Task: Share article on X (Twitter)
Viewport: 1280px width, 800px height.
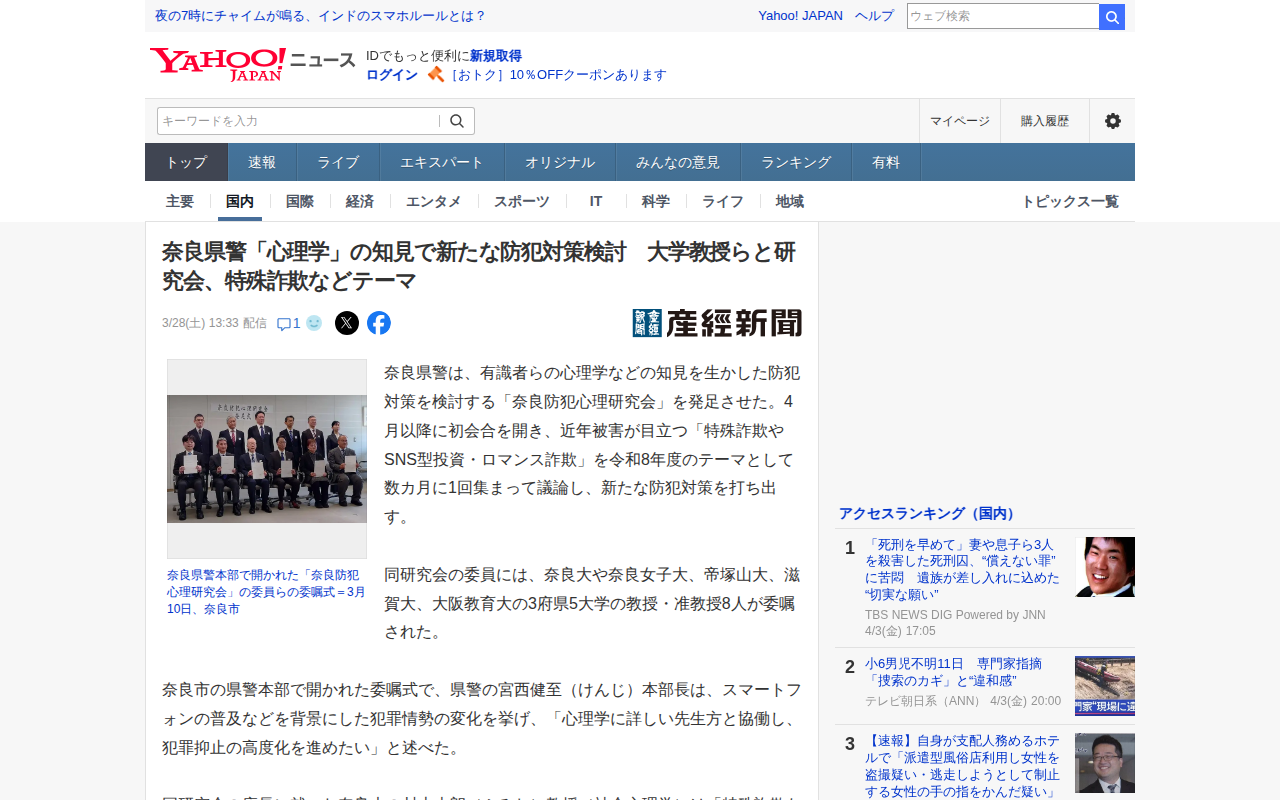Action: coord(347,323)
